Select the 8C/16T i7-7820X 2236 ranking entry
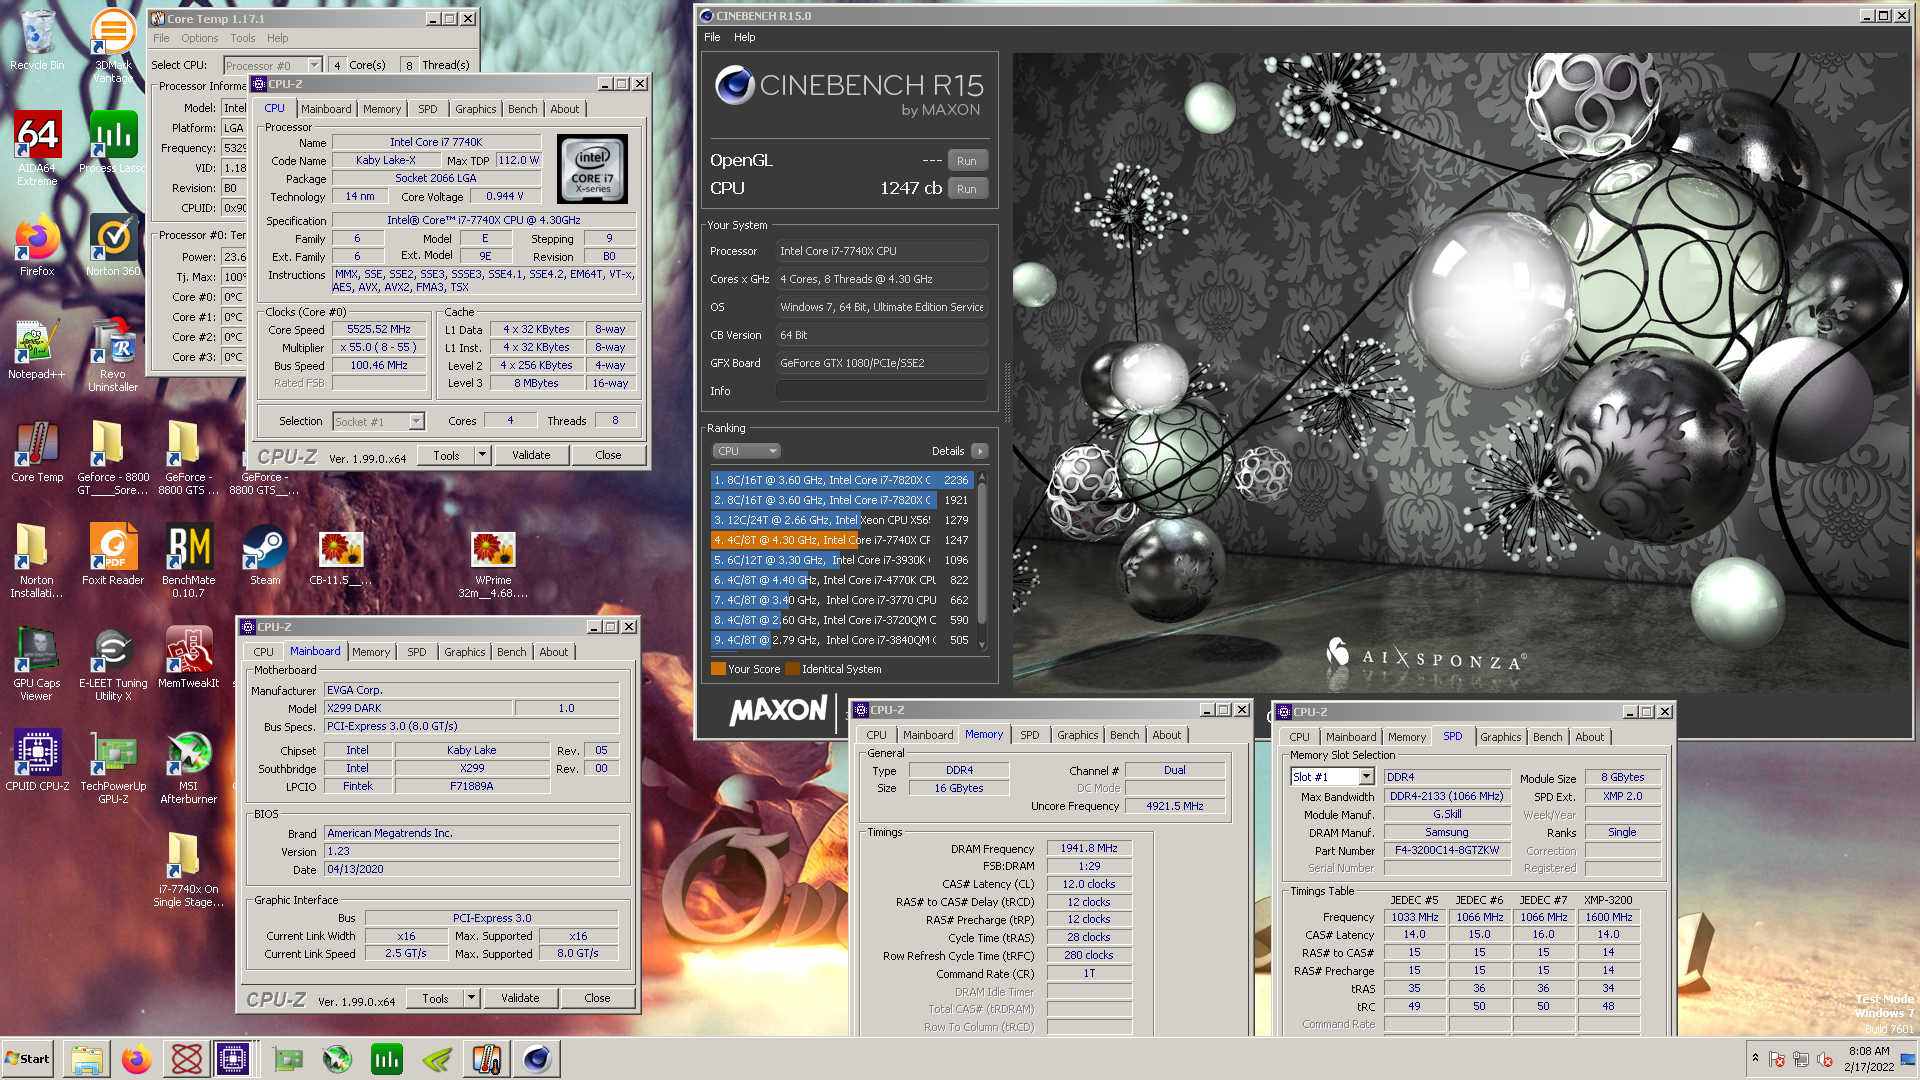1920x1080 pixels. coord(841,480)
